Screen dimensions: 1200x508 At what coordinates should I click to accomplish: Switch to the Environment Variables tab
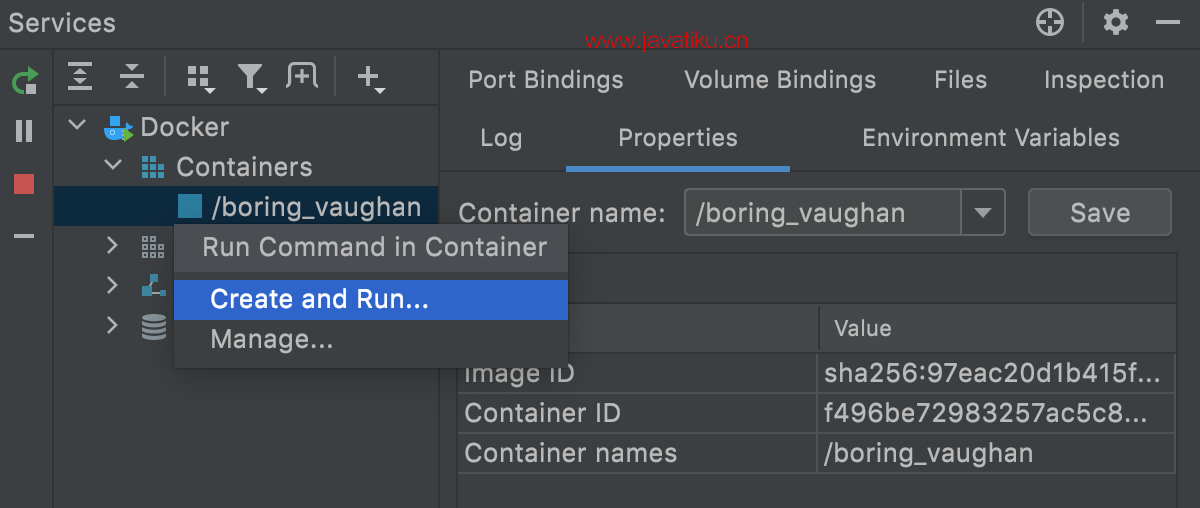pos(990,138)
